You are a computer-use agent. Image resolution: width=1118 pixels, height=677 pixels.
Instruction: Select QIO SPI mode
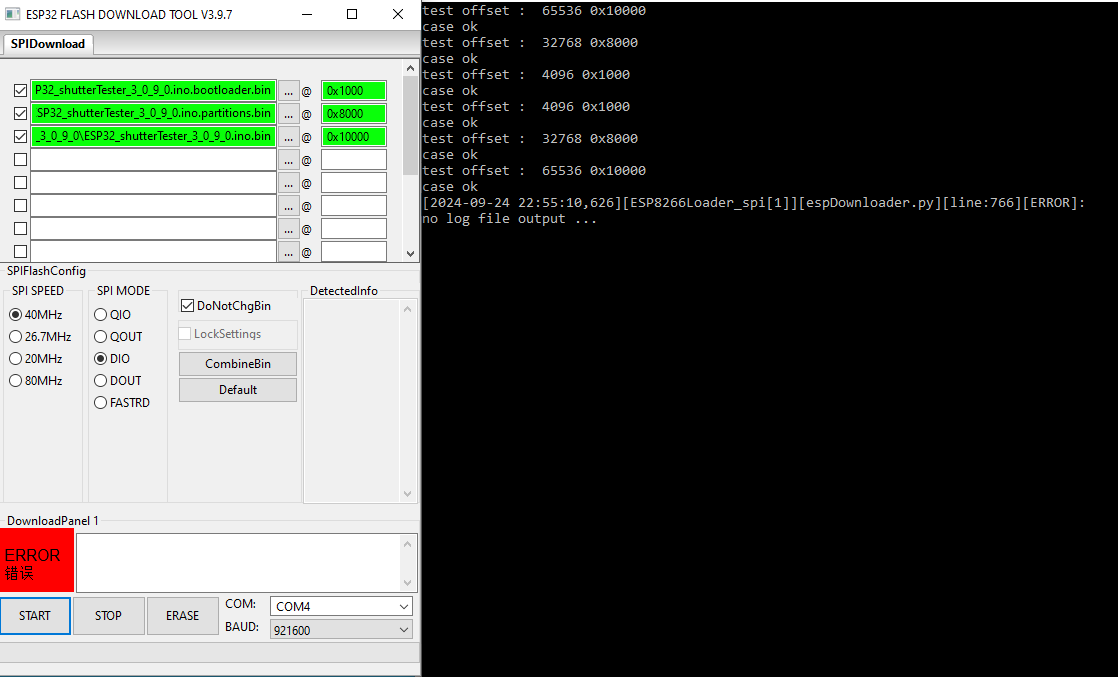coord(101,315)
